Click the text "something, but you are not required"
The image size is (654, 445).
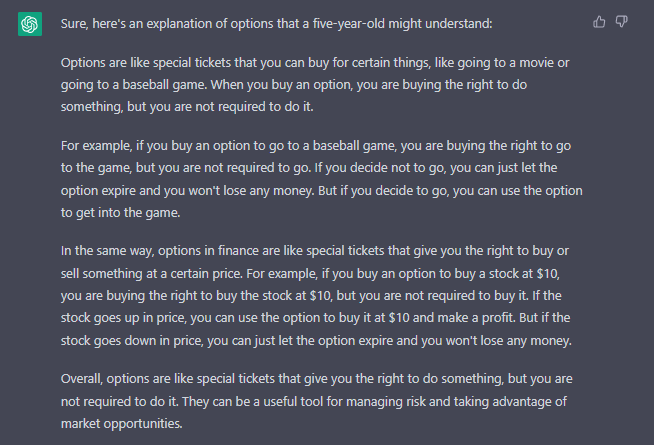coord(164,107)
